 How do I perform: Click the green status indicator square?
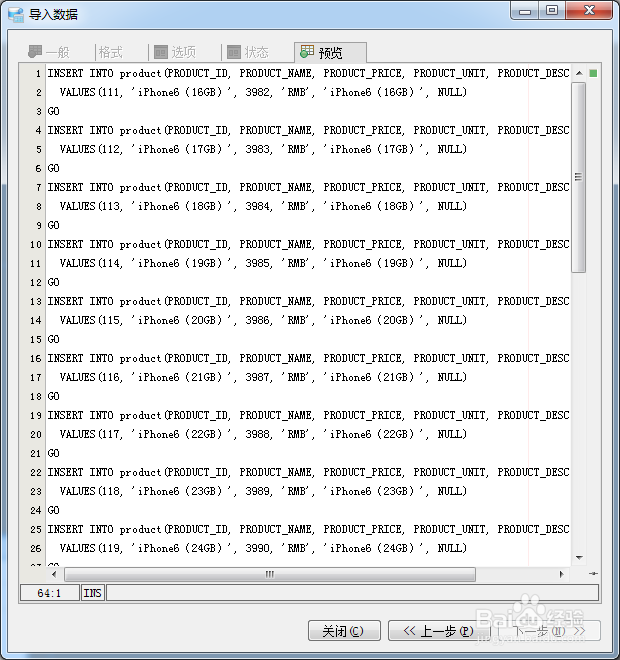point(593,74)
